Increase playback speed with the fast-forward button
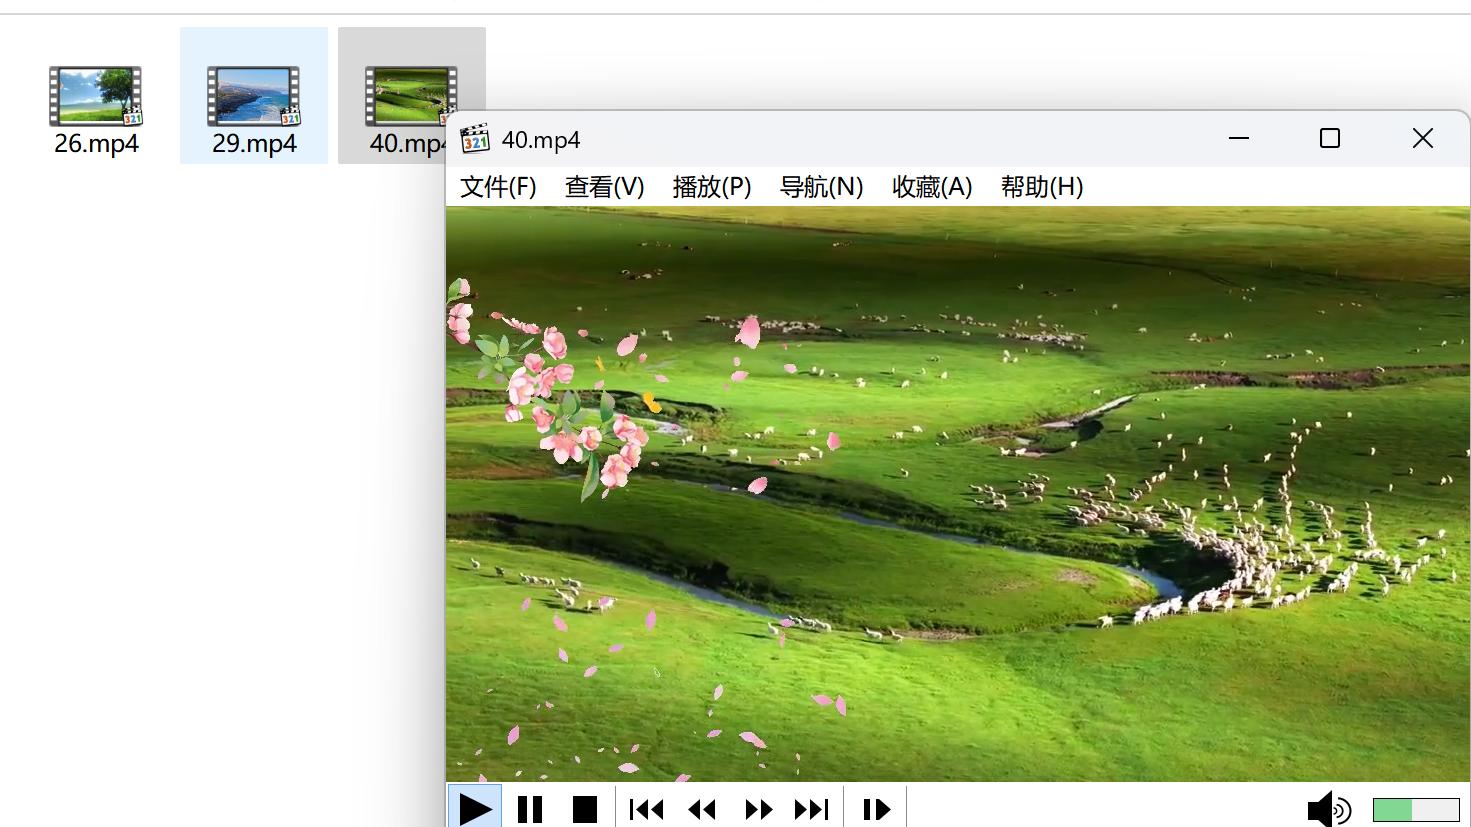 click(757, 808)
